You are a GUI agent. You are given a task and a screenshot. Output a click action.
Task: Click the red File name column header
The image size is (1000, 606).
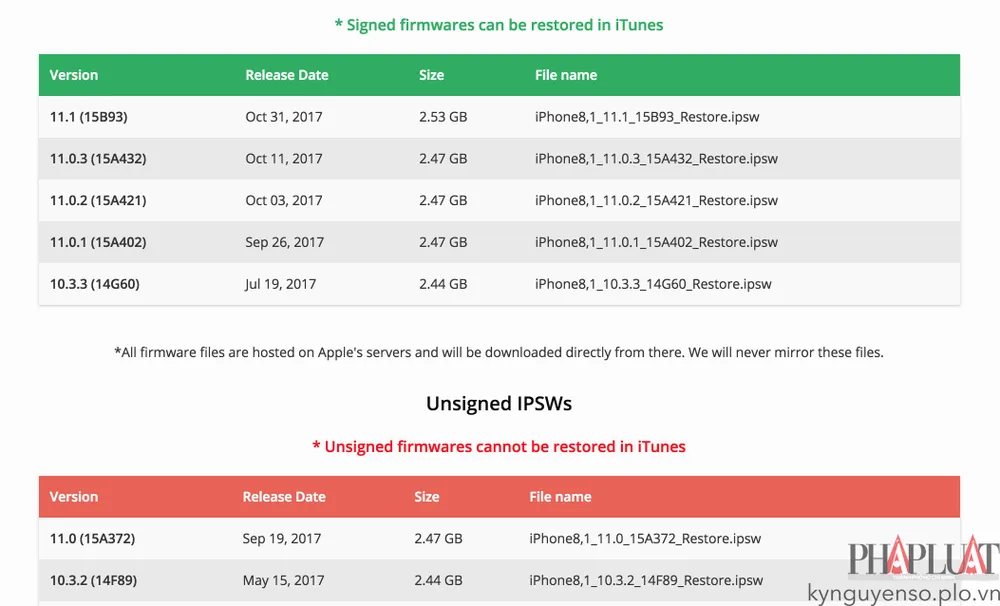[x=560, y=496]
